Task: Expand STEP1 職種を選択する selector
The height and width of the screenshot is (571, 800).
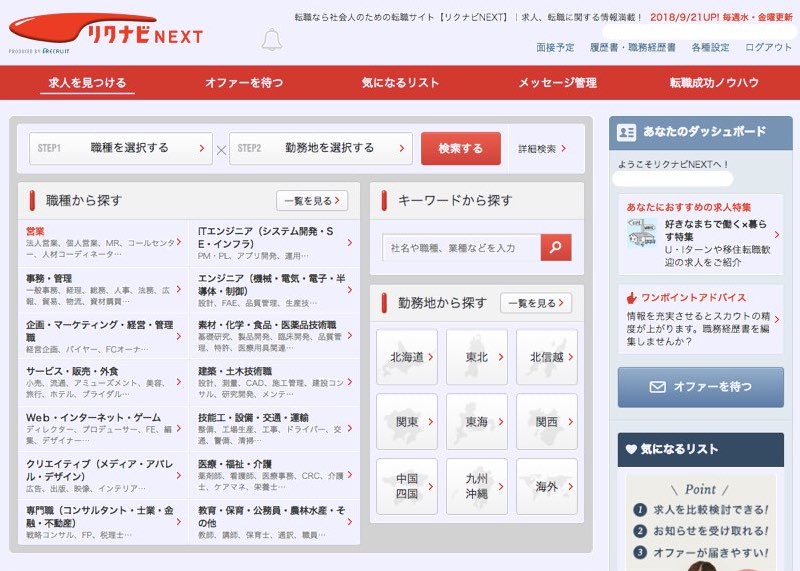Action: pyautogui.click(x=121, y=148)
